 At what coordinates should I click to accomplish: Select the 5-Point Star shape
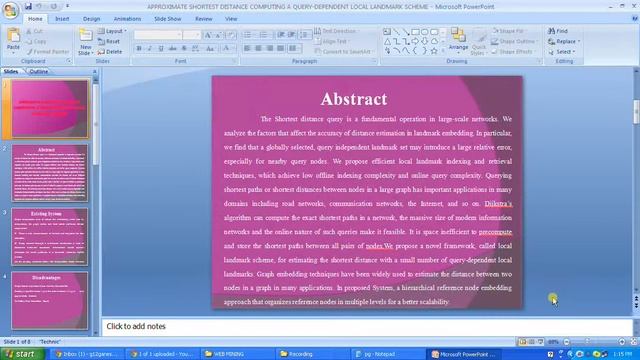[x=434, y=51]
